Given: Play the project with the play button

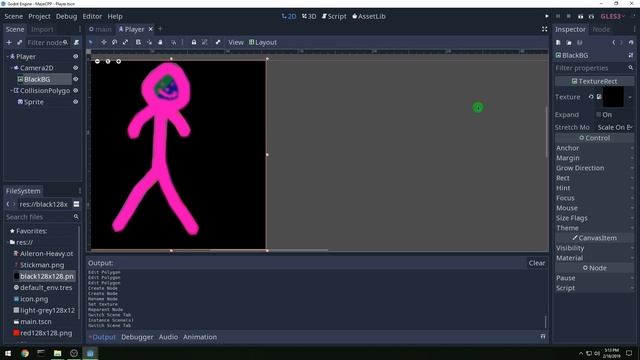Looking at the screenshot, I should (x=547, y=16).
